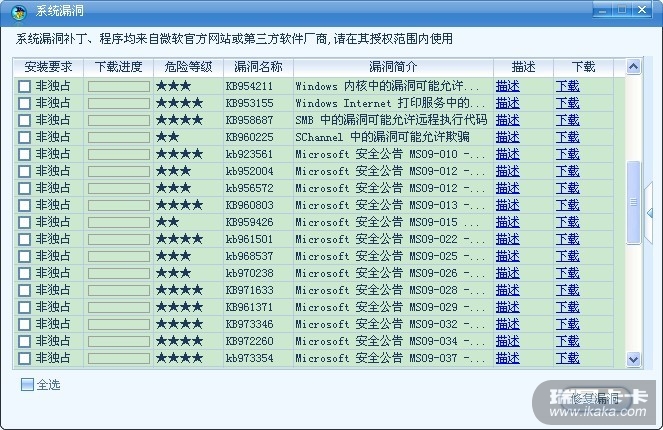The width and height of the screenshot is (663, 430).
Task: Tick the kb973354 checkbox
Action: (x=25, y=358)
